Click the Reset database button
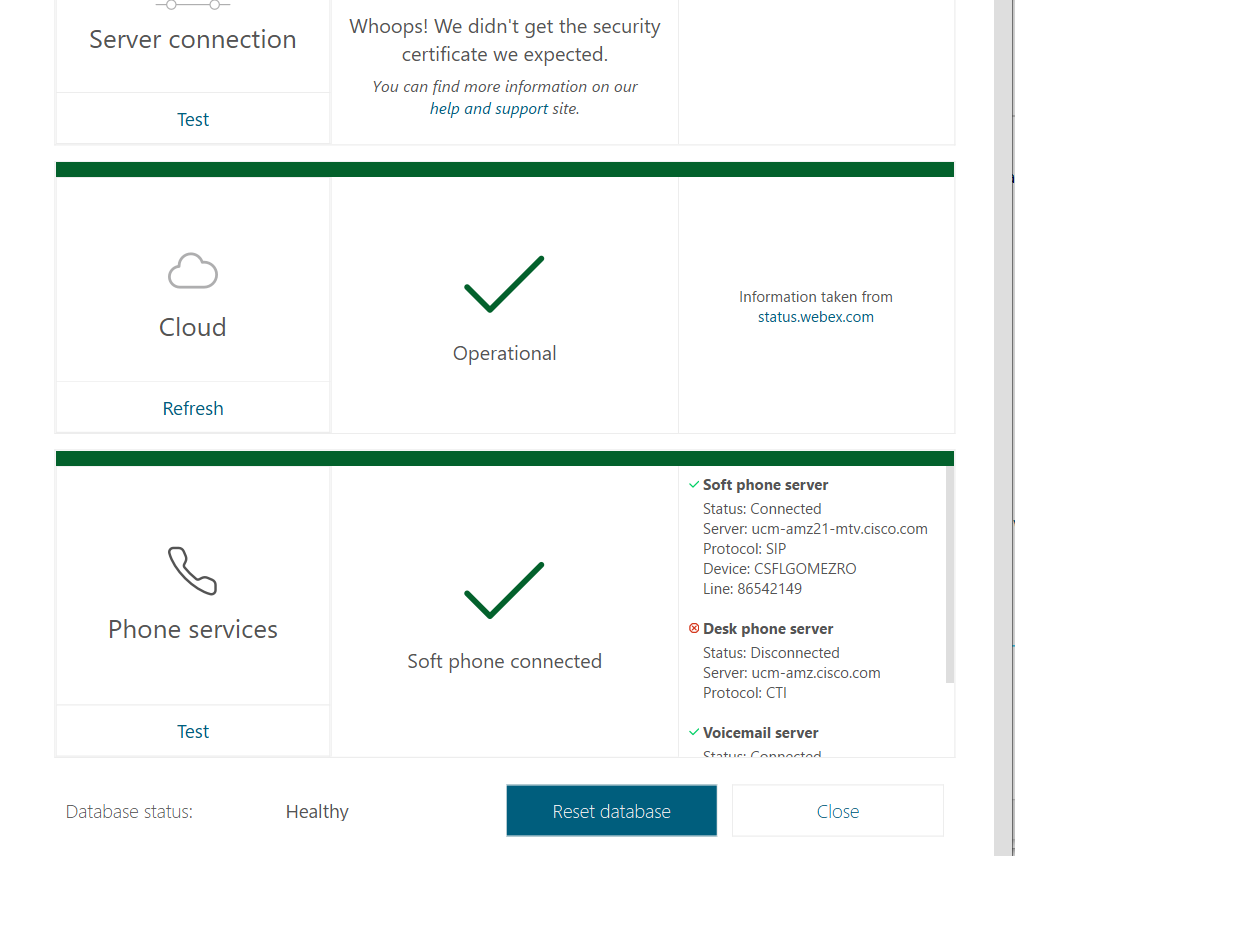The width and height of the screenshot is (1257, 933). 611,810
